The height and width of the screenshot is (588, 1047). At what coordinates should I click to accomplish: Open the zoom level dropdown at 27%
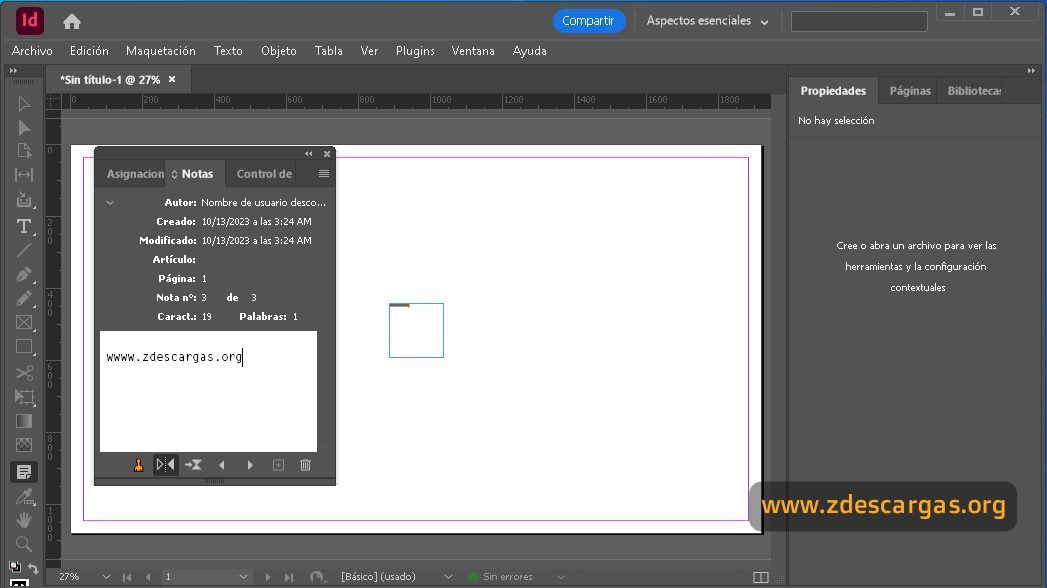(106, 577)
